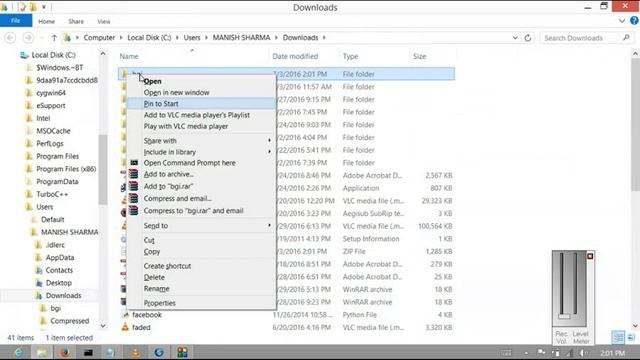Image resolution: width=640 pixels, height=360 pixels.
Task: Switch to large icons view button
Action: (631, 337)
